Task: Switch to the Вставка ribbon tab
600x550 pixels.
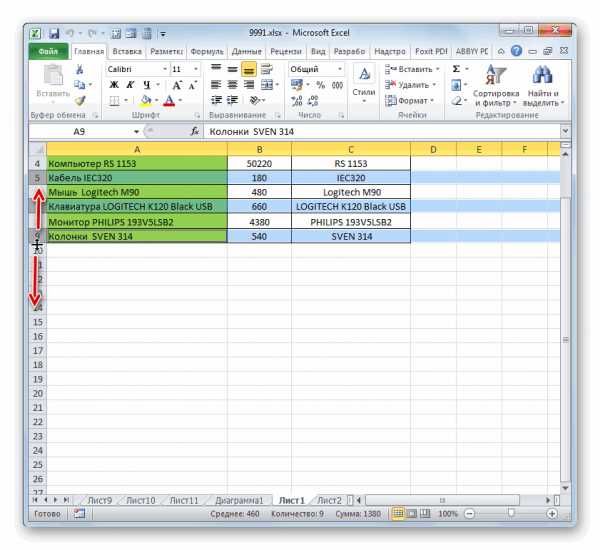Action: click(127, 51)
